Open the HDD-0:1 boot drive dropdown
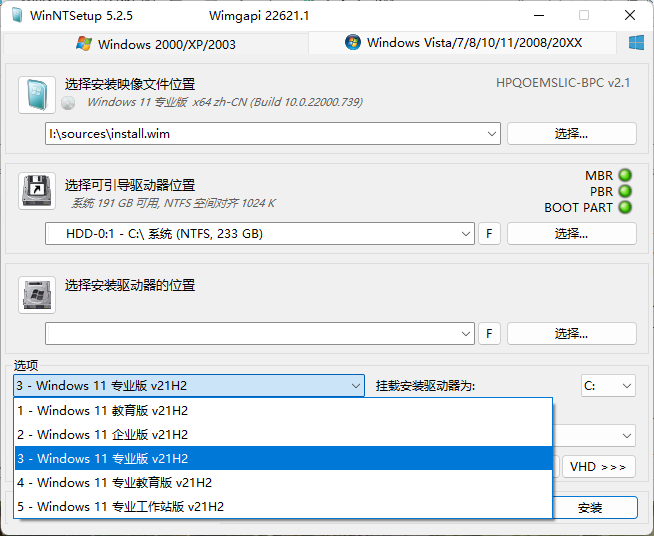Screen dimensions: 654x536 point(465,234)
